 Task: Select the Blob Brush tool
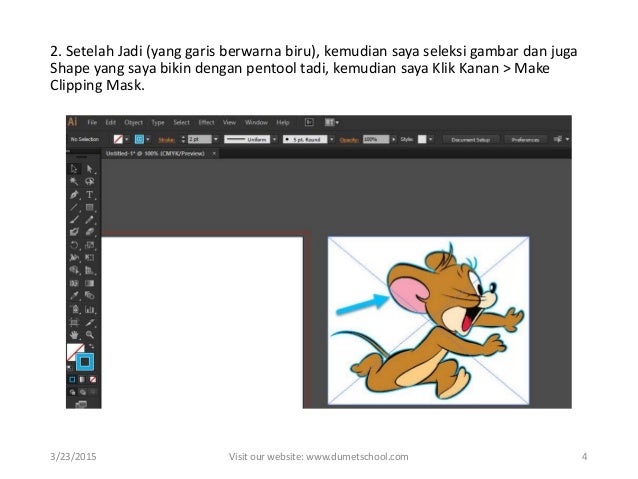point(74,232)
